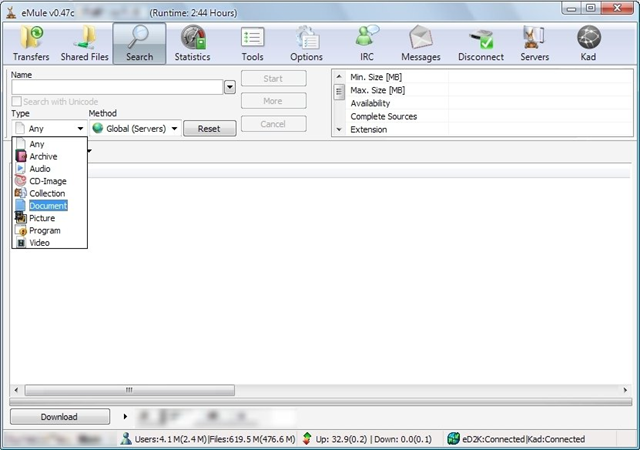Screen dimensions: 640x450
Task: Click arrow expander beside Download button
Action: click(x=125, y=417)
